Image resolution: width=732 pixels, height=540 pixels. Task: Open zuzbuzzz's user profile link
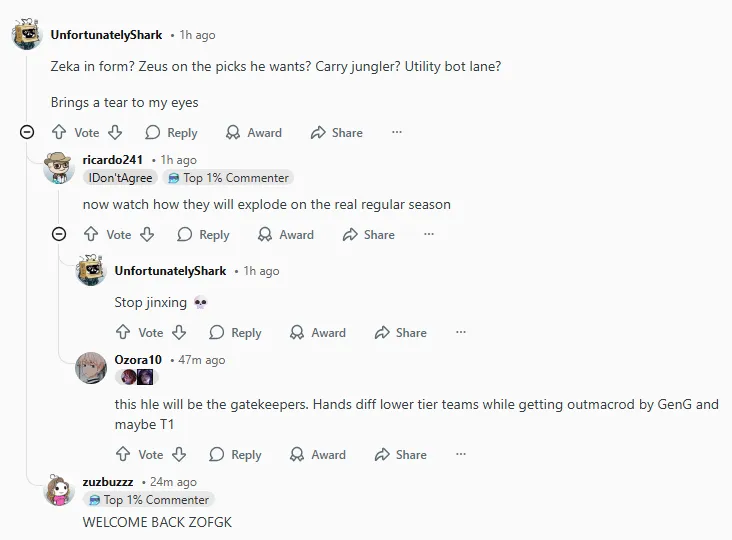pyautogui.click(x=108, y=481)
